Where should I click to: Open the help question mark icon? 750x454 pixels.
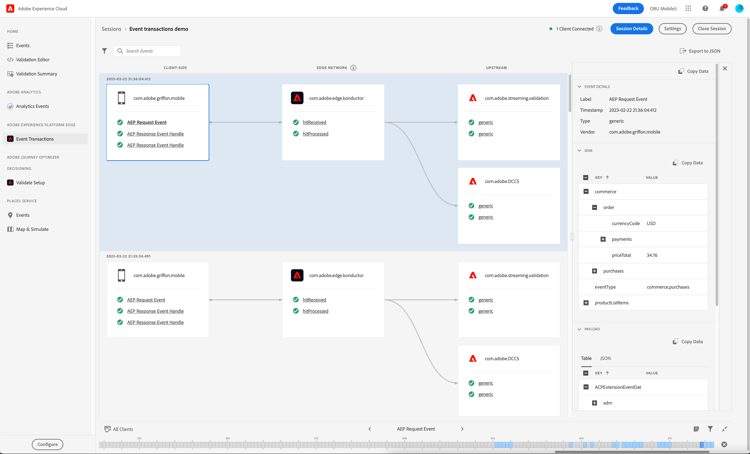coord(705,8)
